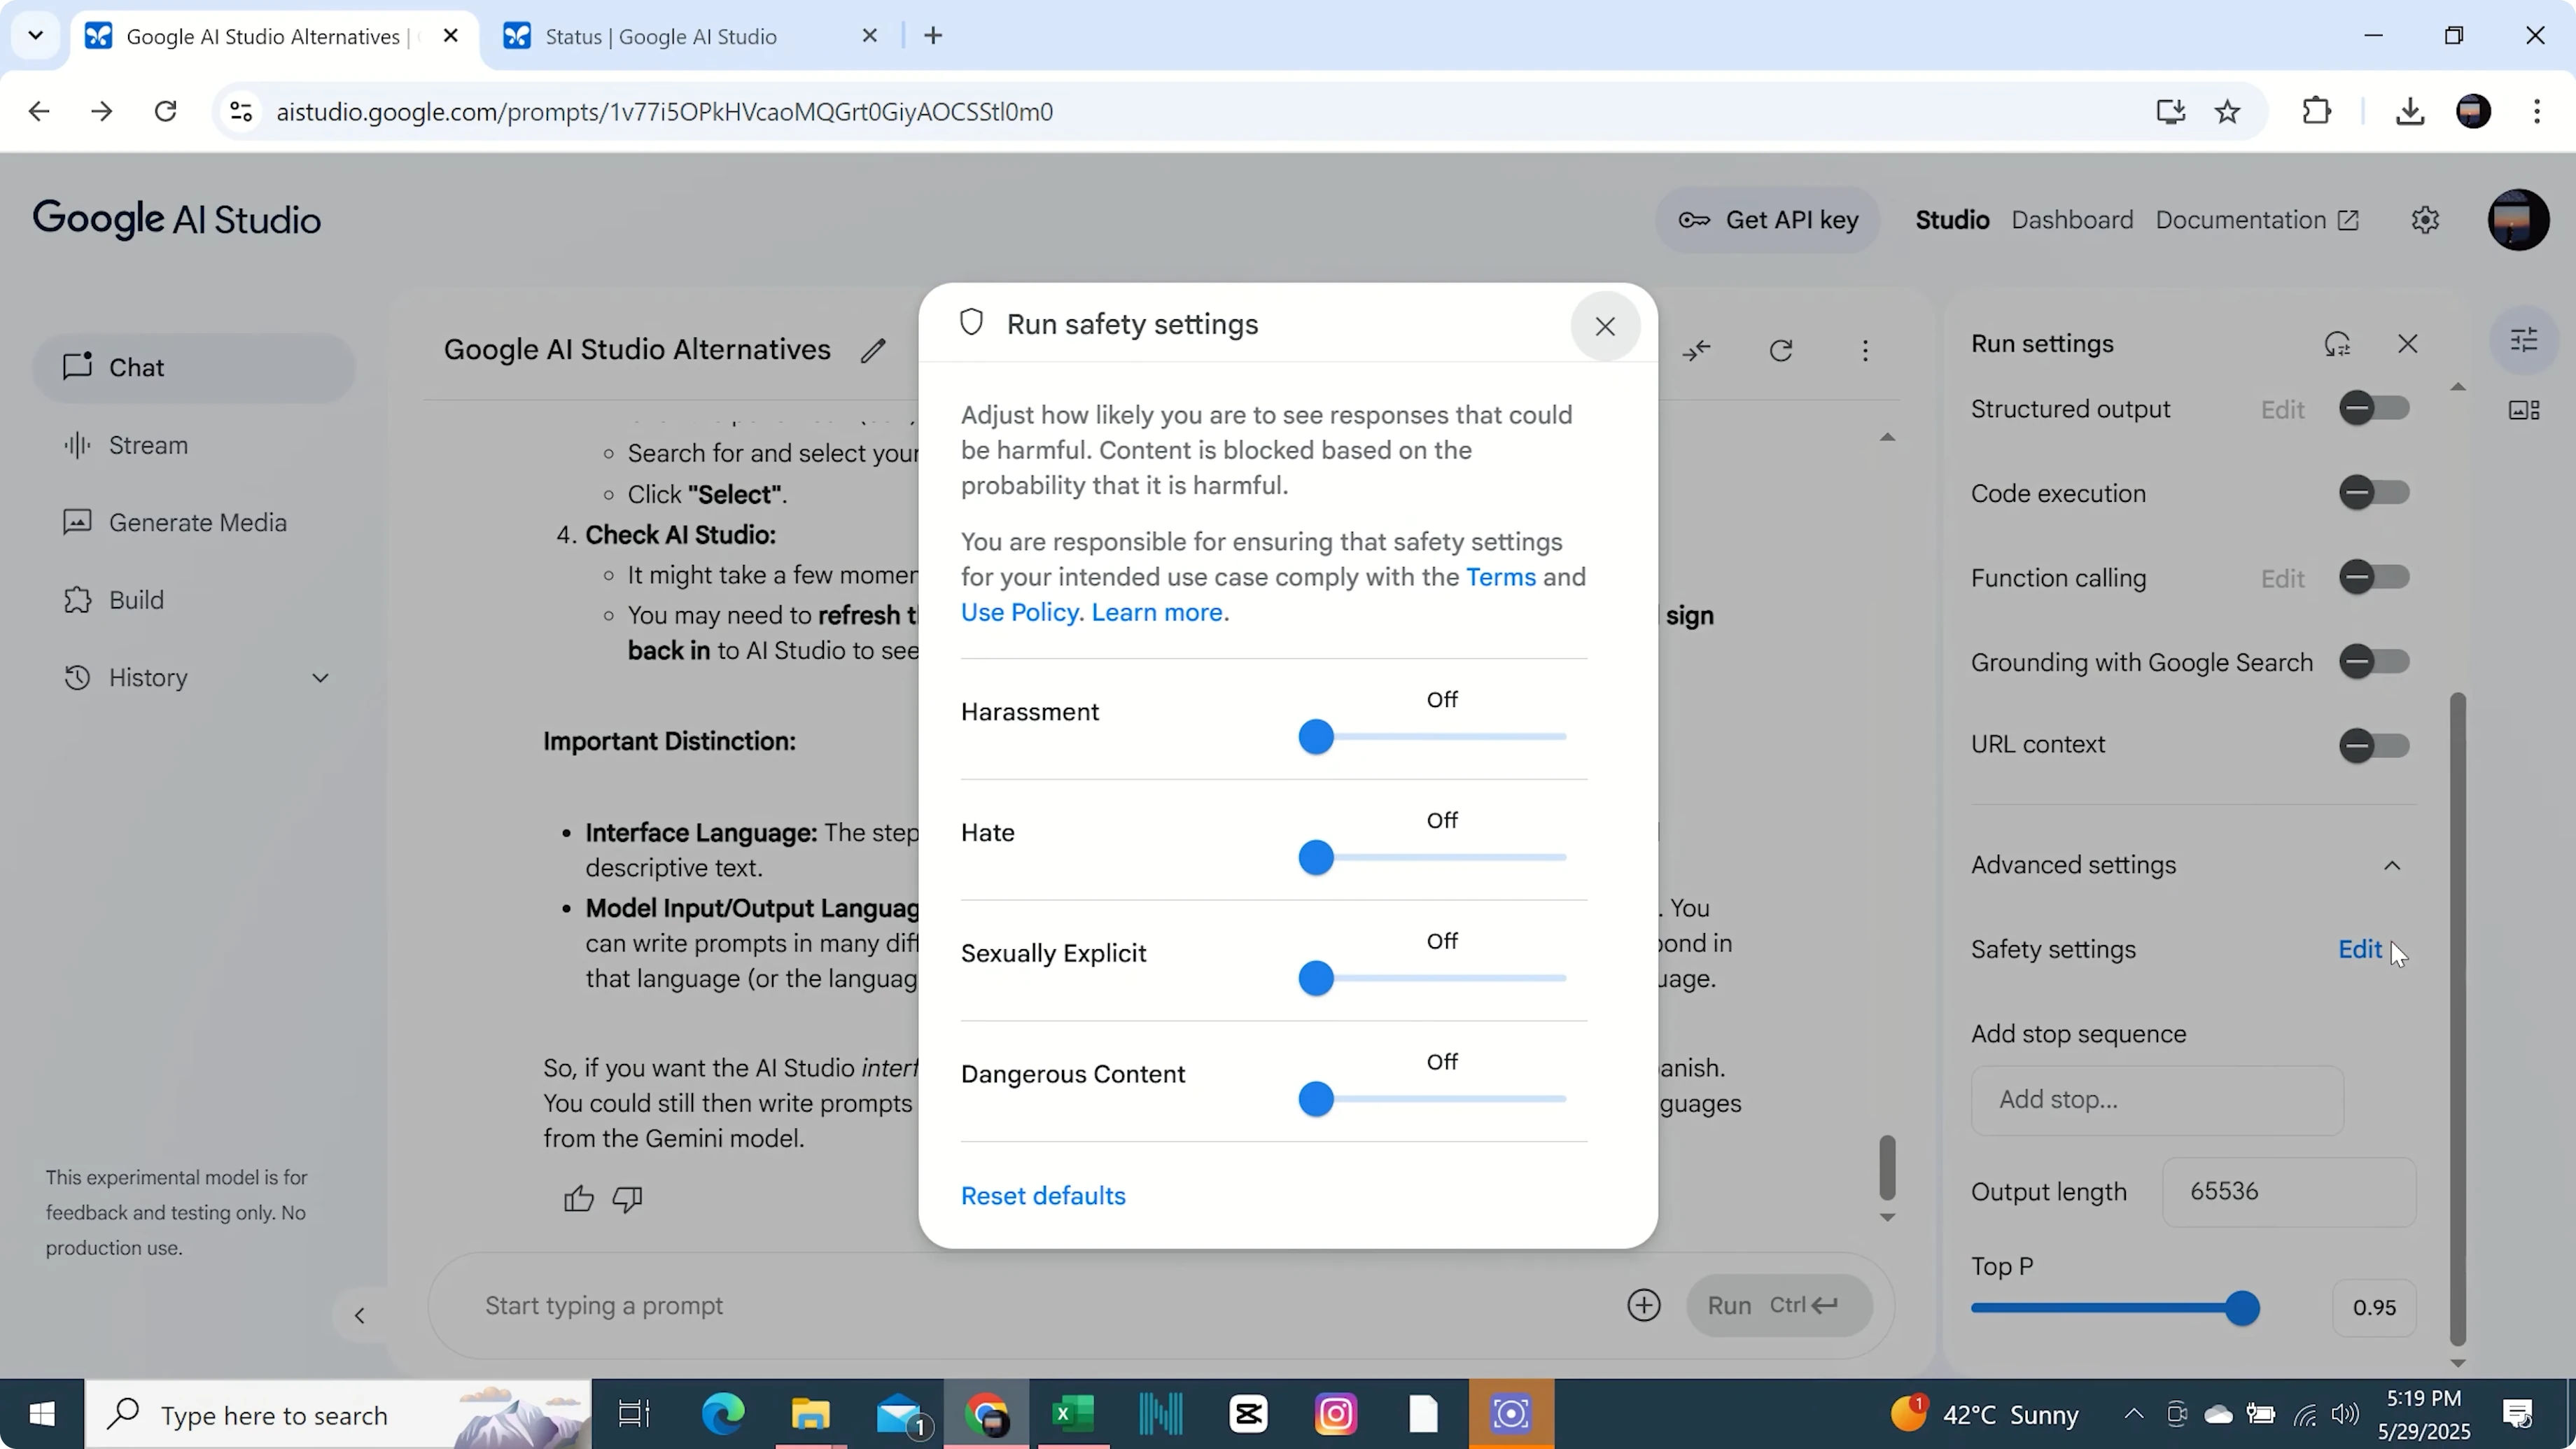The image size is (2576, 1449).
Task: Click the pencil icon to edit prompt title
Action: click(873, 350)
